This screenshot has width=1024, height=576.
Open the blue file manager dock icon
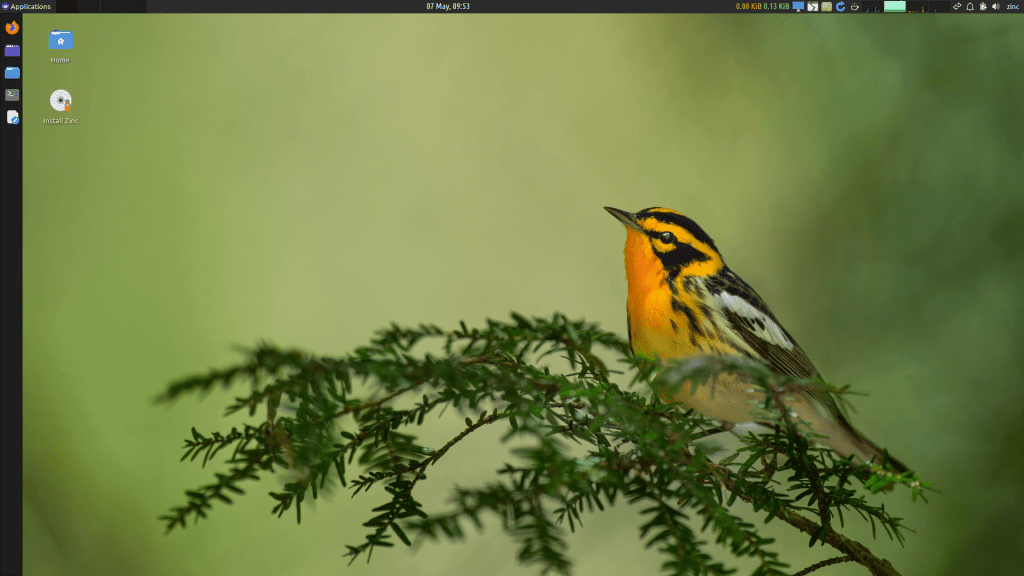tap(12, 73)
